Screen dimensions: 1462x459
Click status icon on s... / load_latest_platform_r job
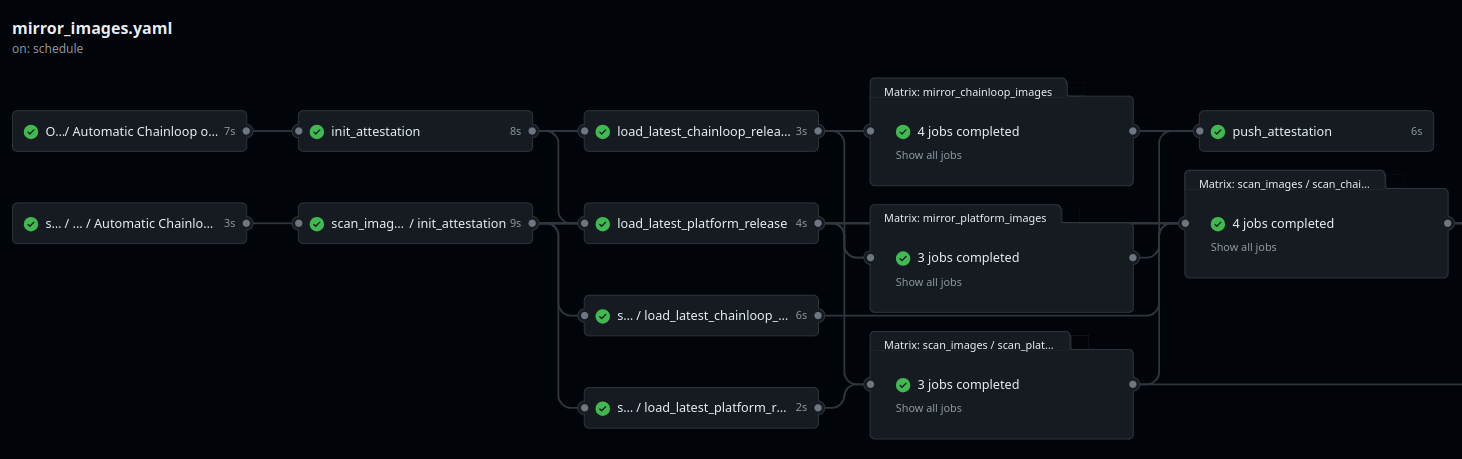tap(603, 408)
